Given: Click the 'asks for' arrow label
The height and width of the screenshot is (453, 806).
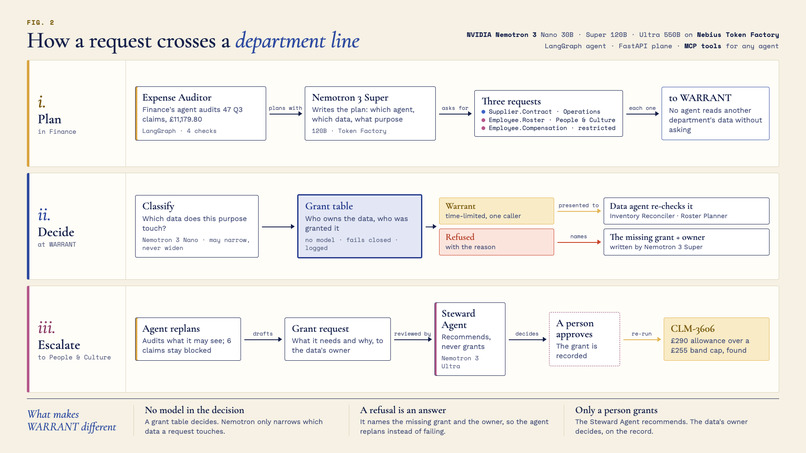Looking at the screenshot, I should pyautogui.click(x=455, y=108).
